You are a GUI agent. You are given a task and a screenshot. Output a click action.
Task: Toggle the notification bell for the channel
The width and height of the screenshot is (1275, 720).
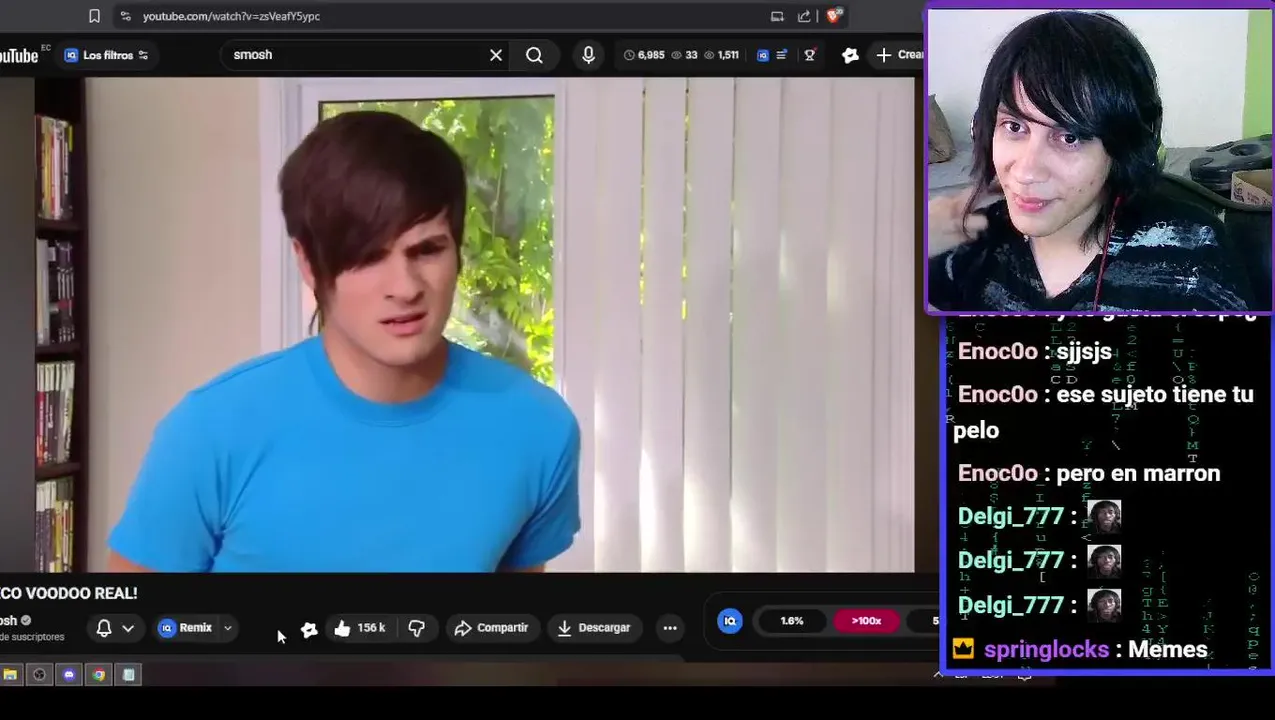(104, 628)
